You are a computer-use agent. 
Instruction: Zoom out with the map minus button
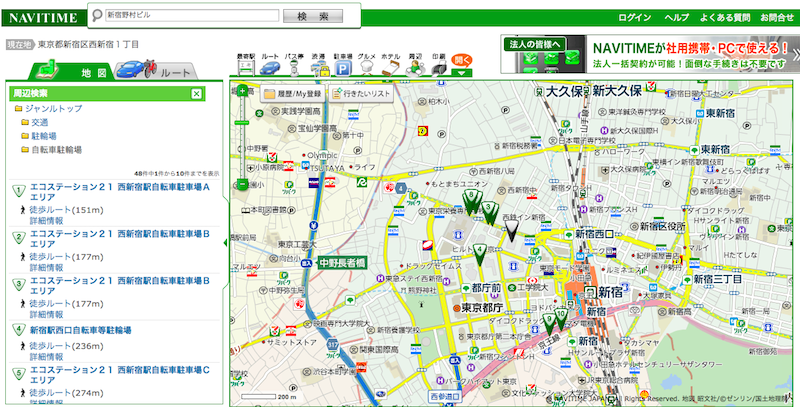click(242, 184)
